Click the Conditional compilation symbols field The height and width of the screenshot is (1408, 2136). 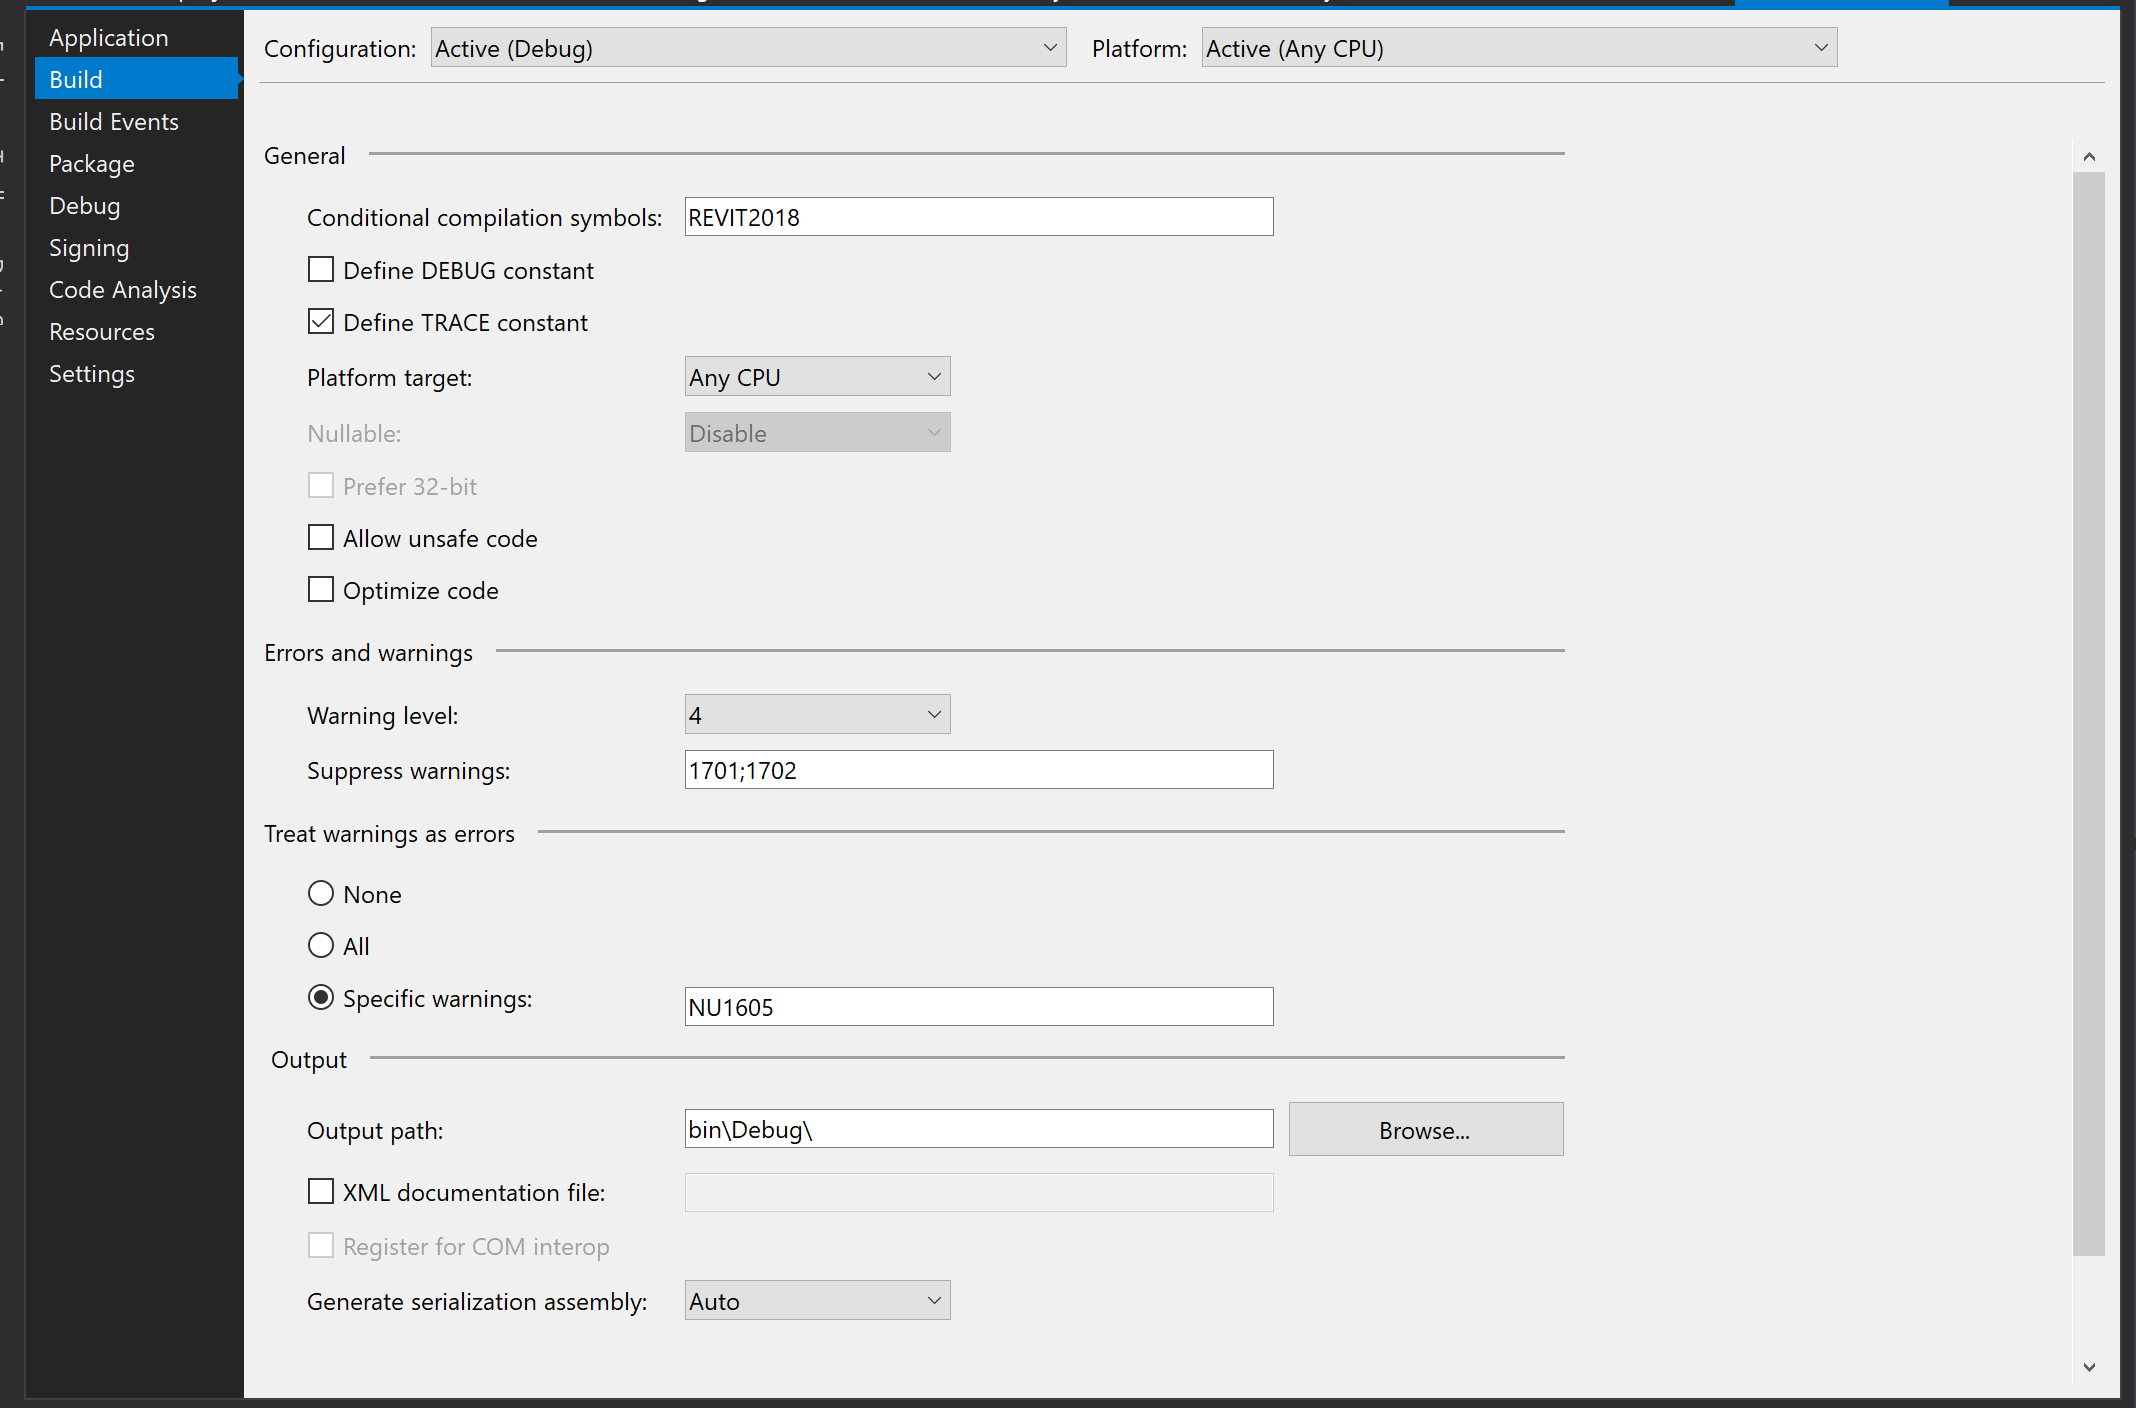978,217
